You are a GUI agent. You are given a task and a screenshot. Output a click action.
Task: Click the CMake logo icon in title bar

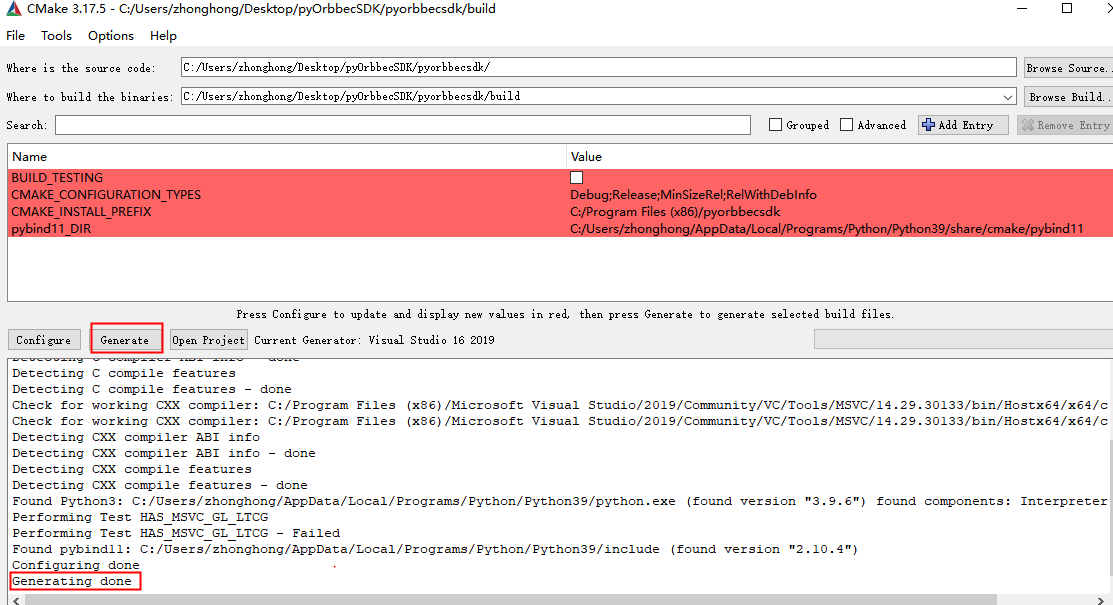point(13,9)
